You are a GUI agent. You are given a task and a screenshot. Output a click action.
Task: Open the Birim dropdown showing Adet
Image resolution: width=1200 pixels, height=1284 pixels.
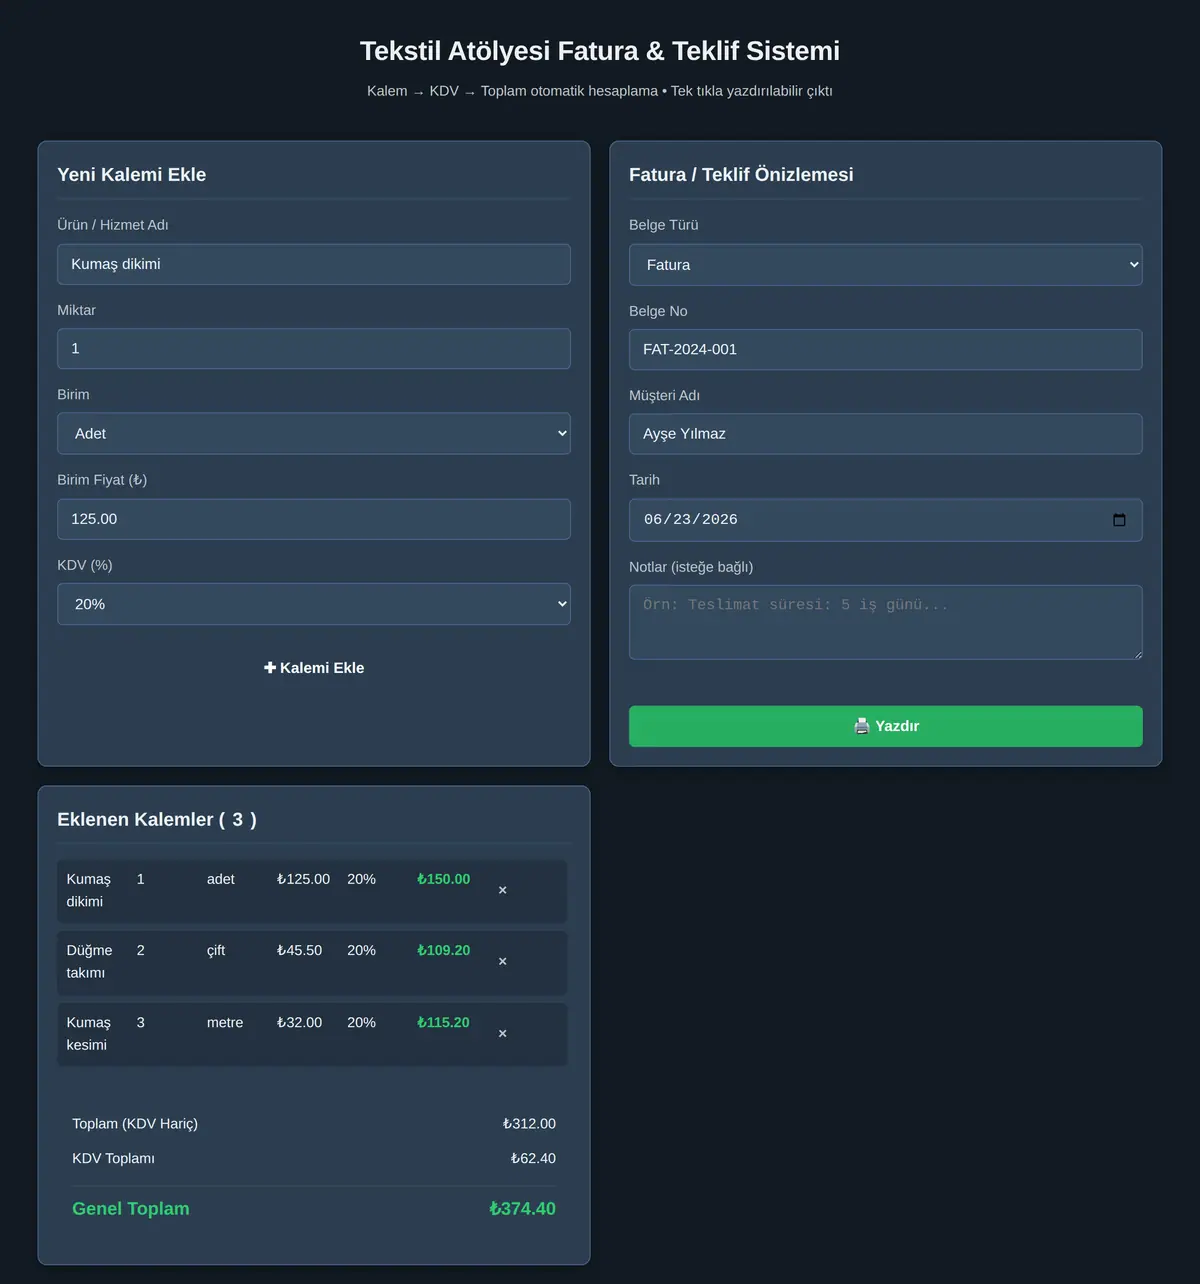pyautogui.click(x=314, y=434)
